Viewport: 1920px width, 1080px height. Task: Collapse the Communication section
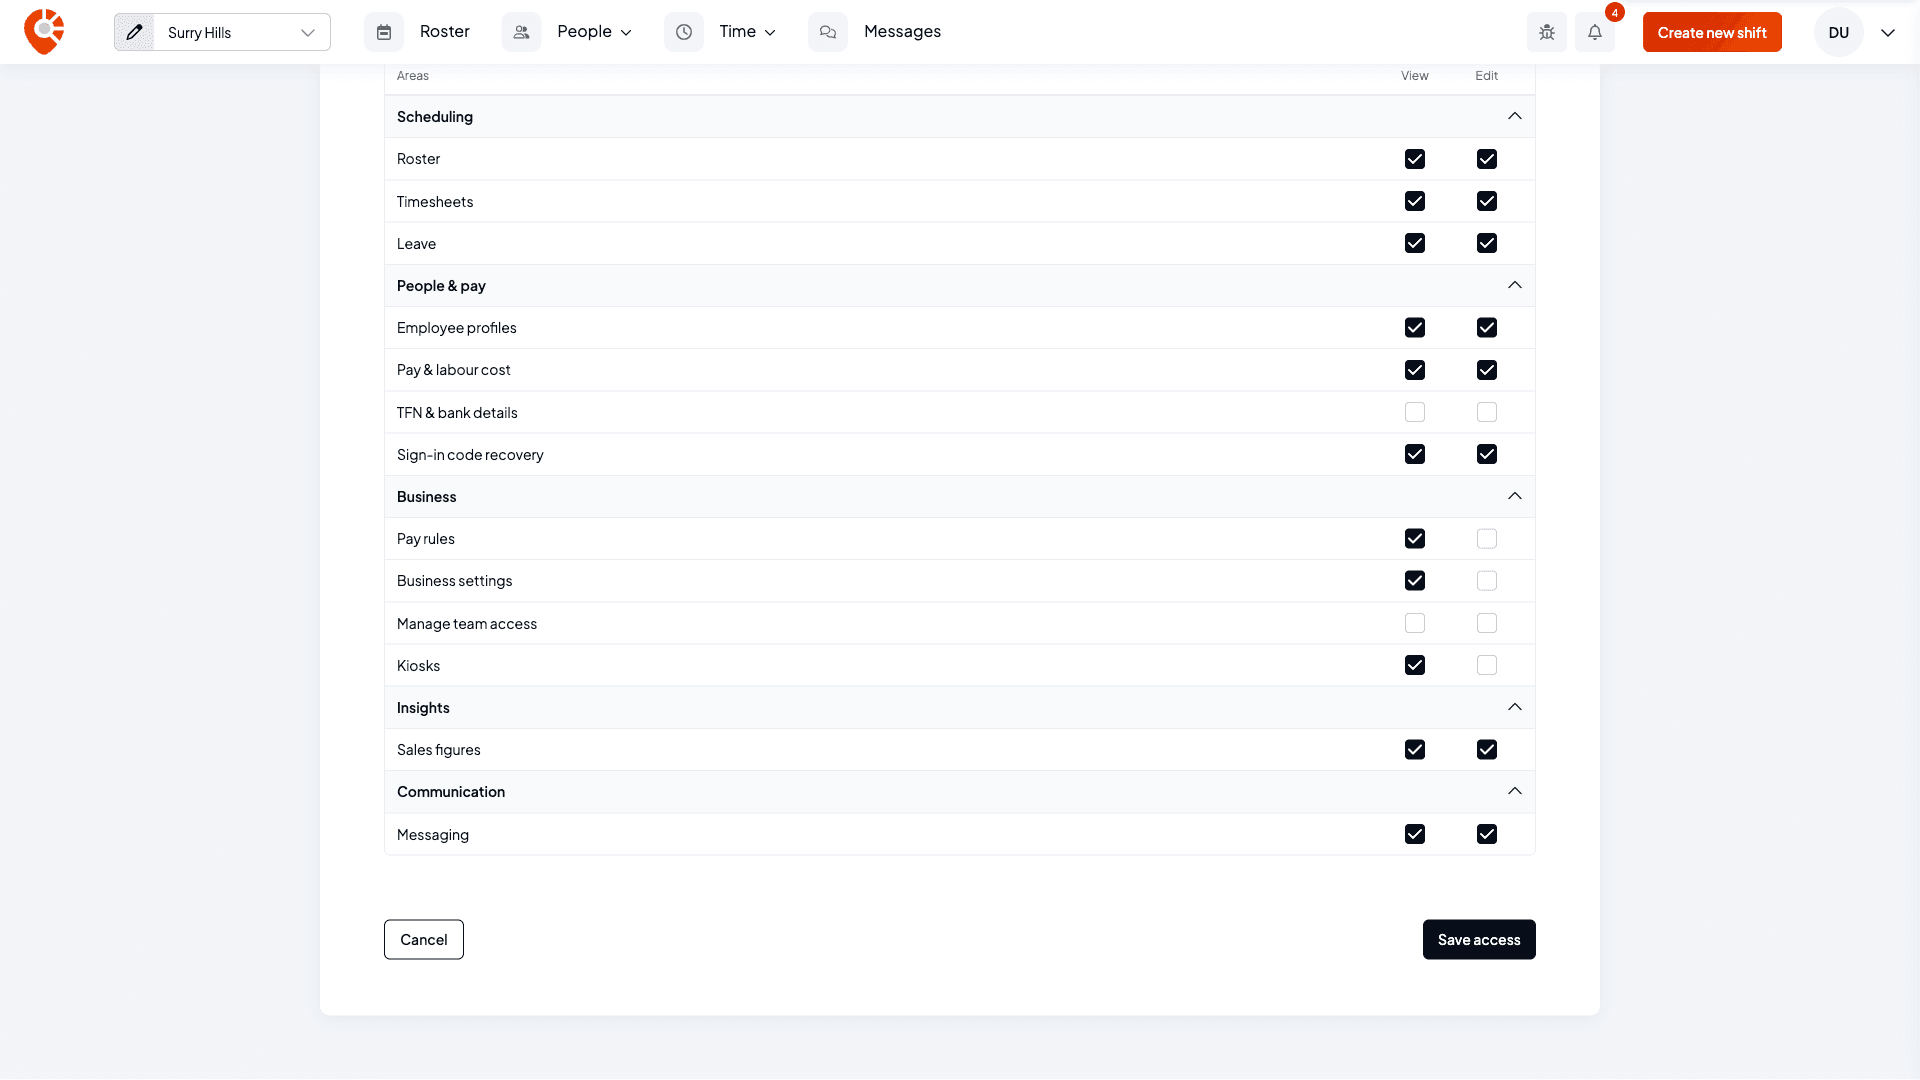pyautogui.click(x=1515, y=791)
